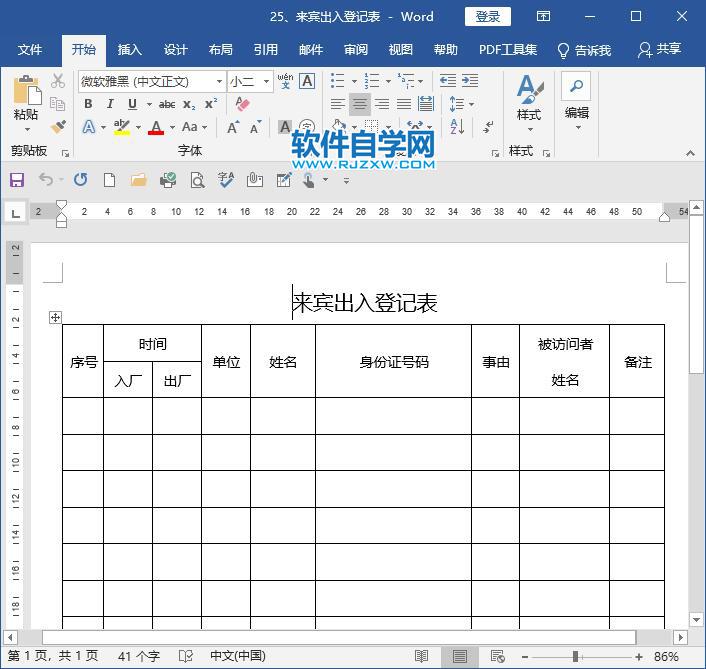Click the table move handle

coord(55,317)
